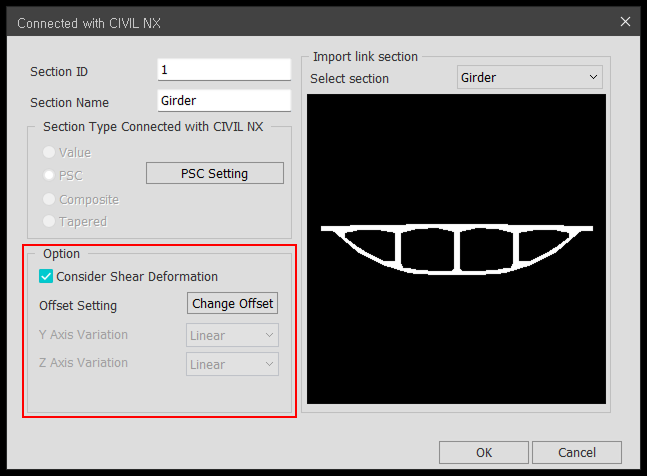Click the Offset Setting label

(78, 306)
